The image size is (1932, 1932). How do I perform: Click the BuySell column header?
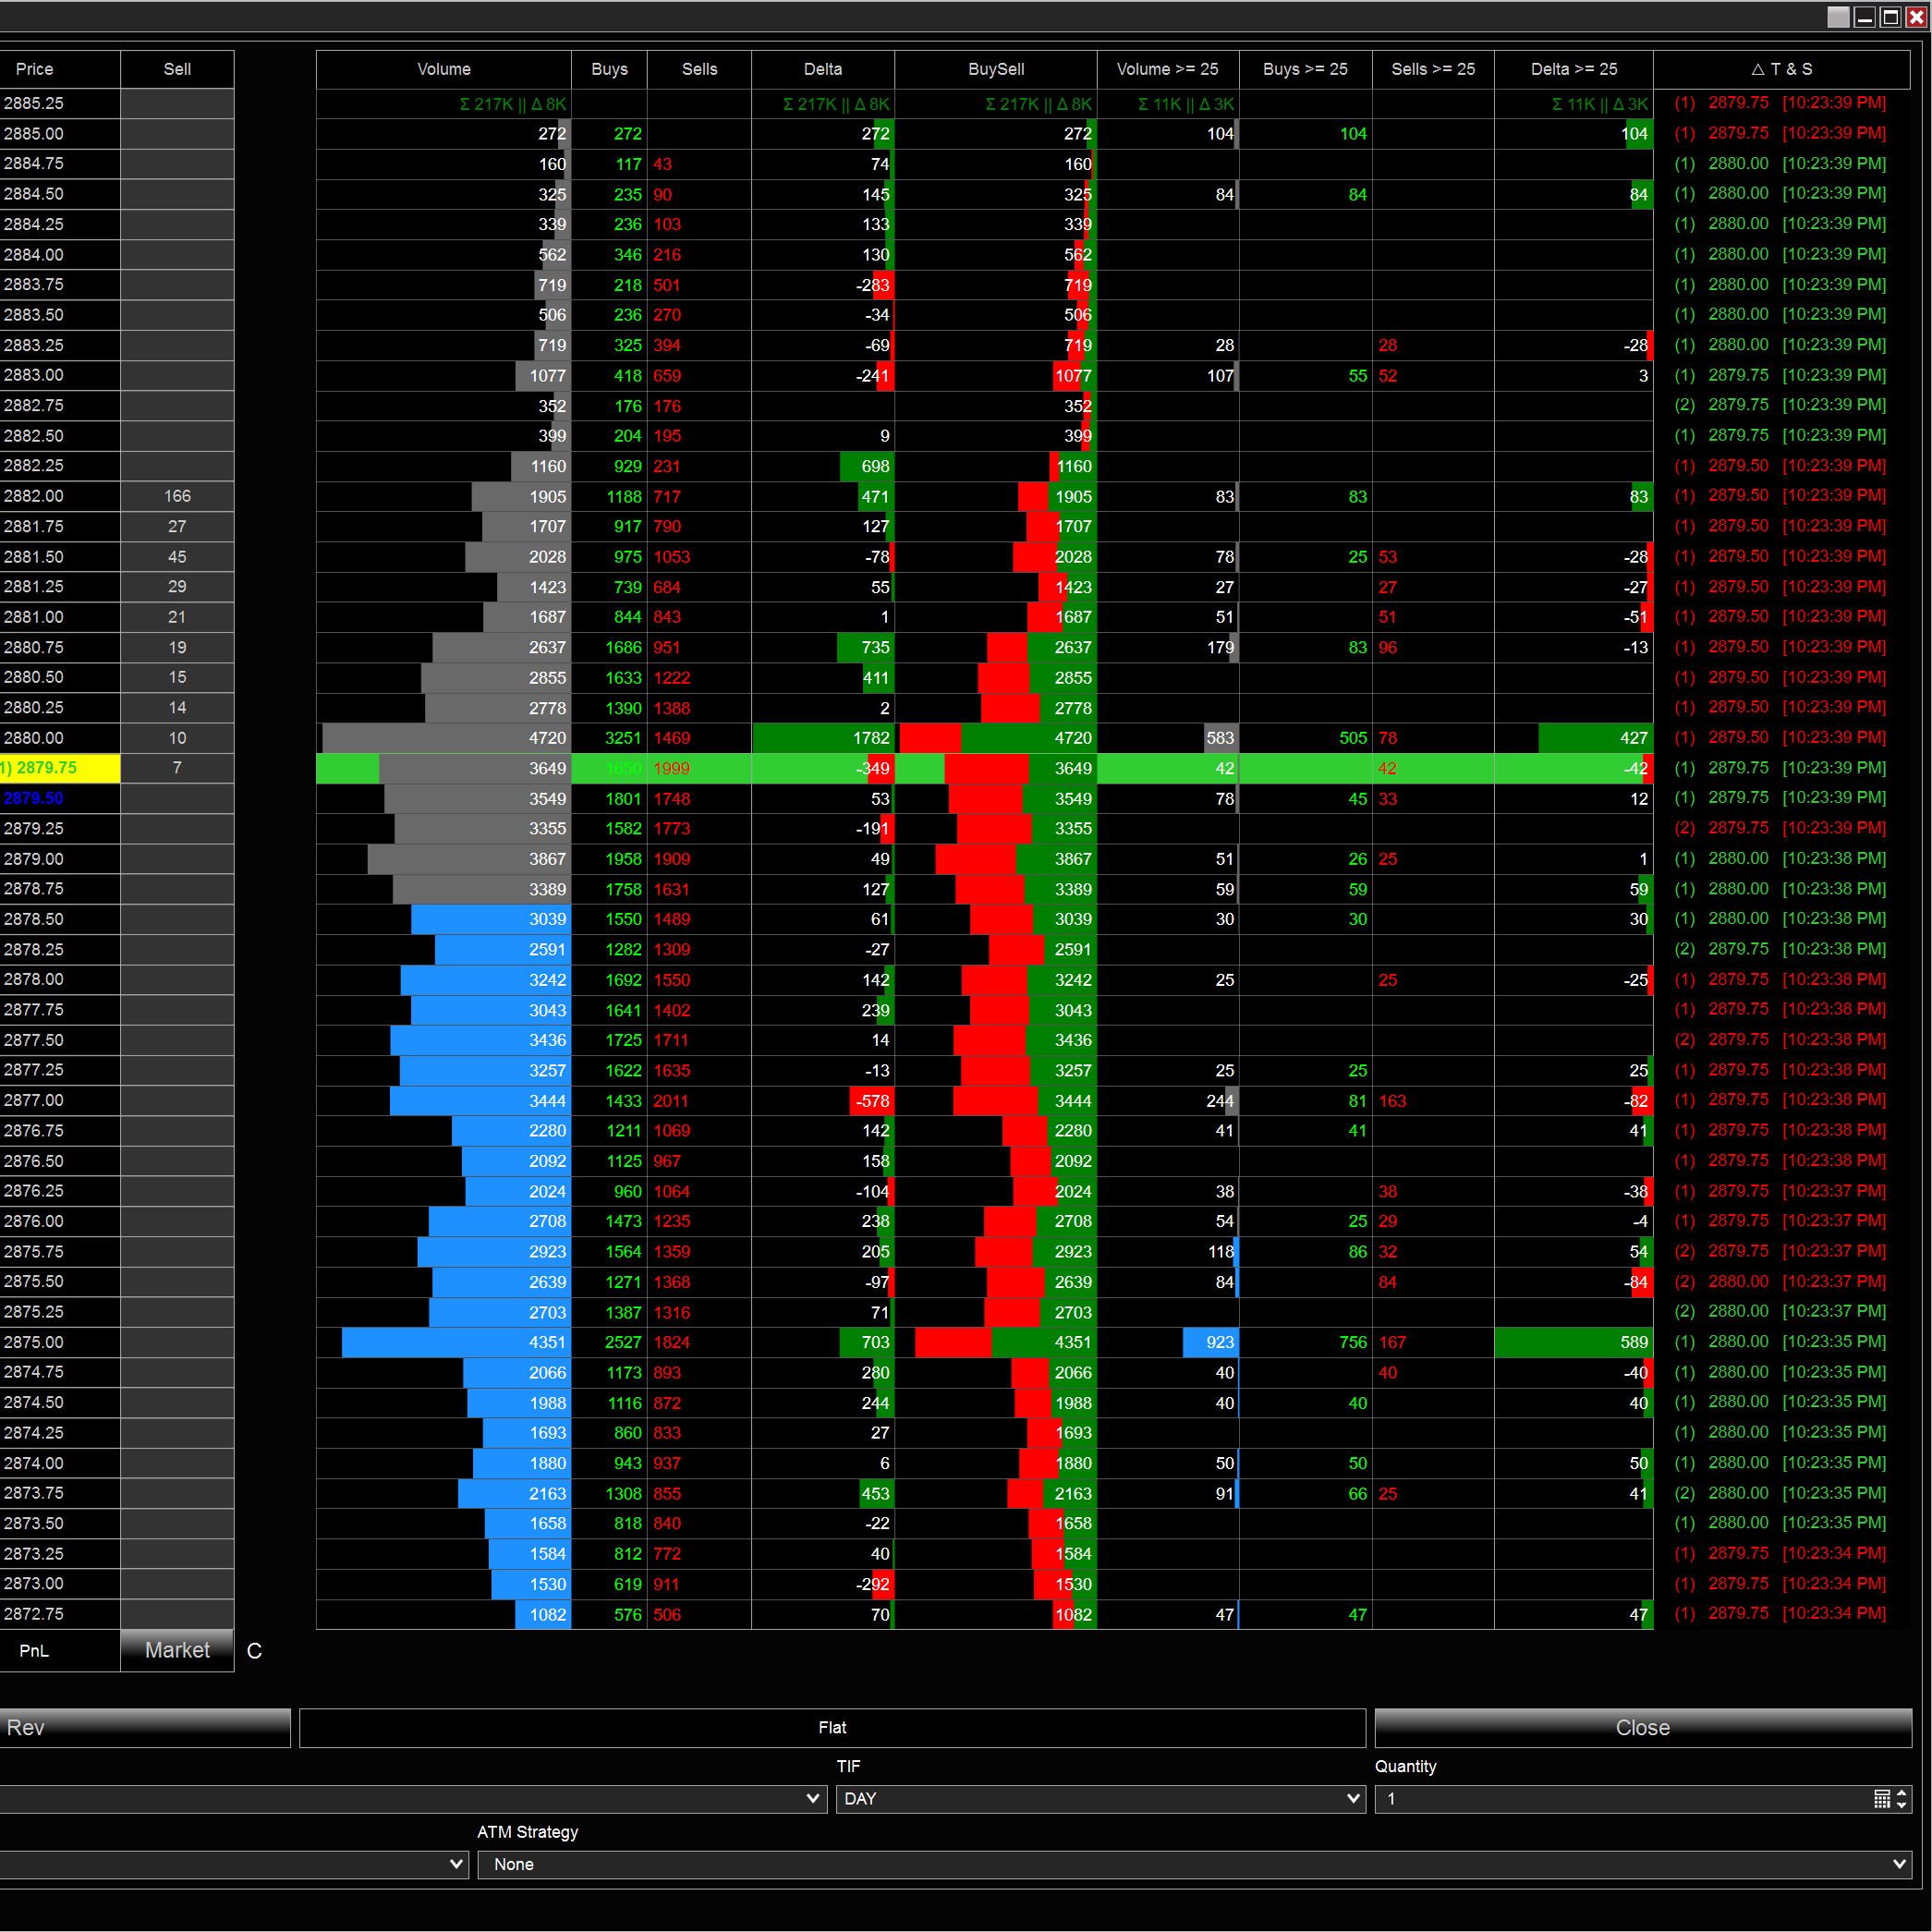995,69
